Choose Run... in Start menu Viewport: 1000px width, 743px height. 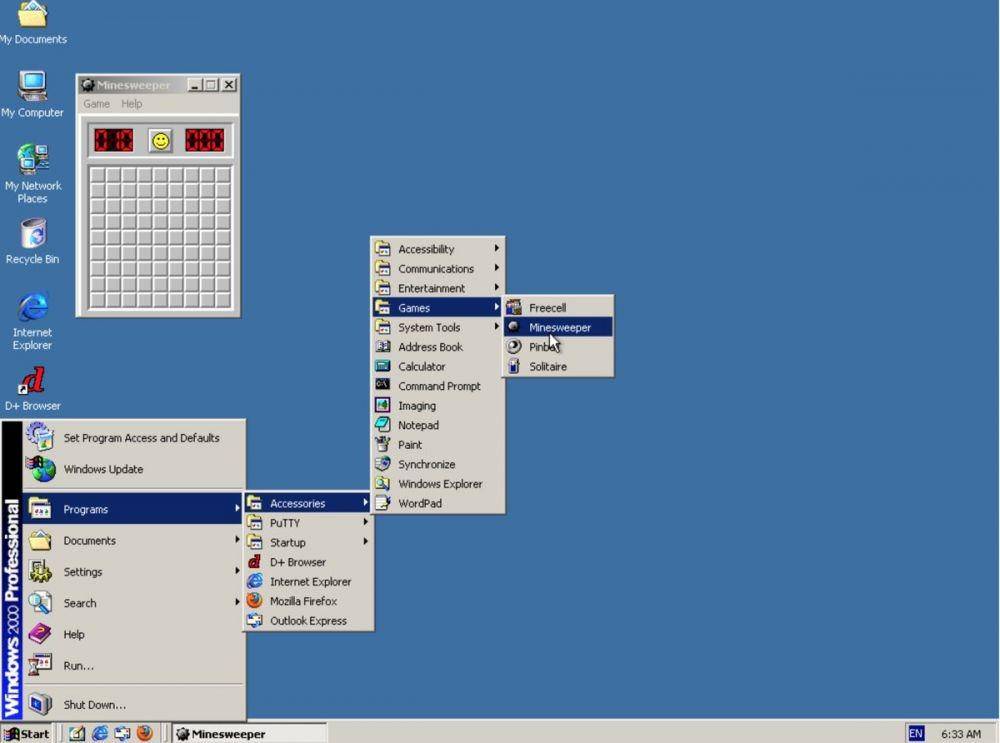133,665
